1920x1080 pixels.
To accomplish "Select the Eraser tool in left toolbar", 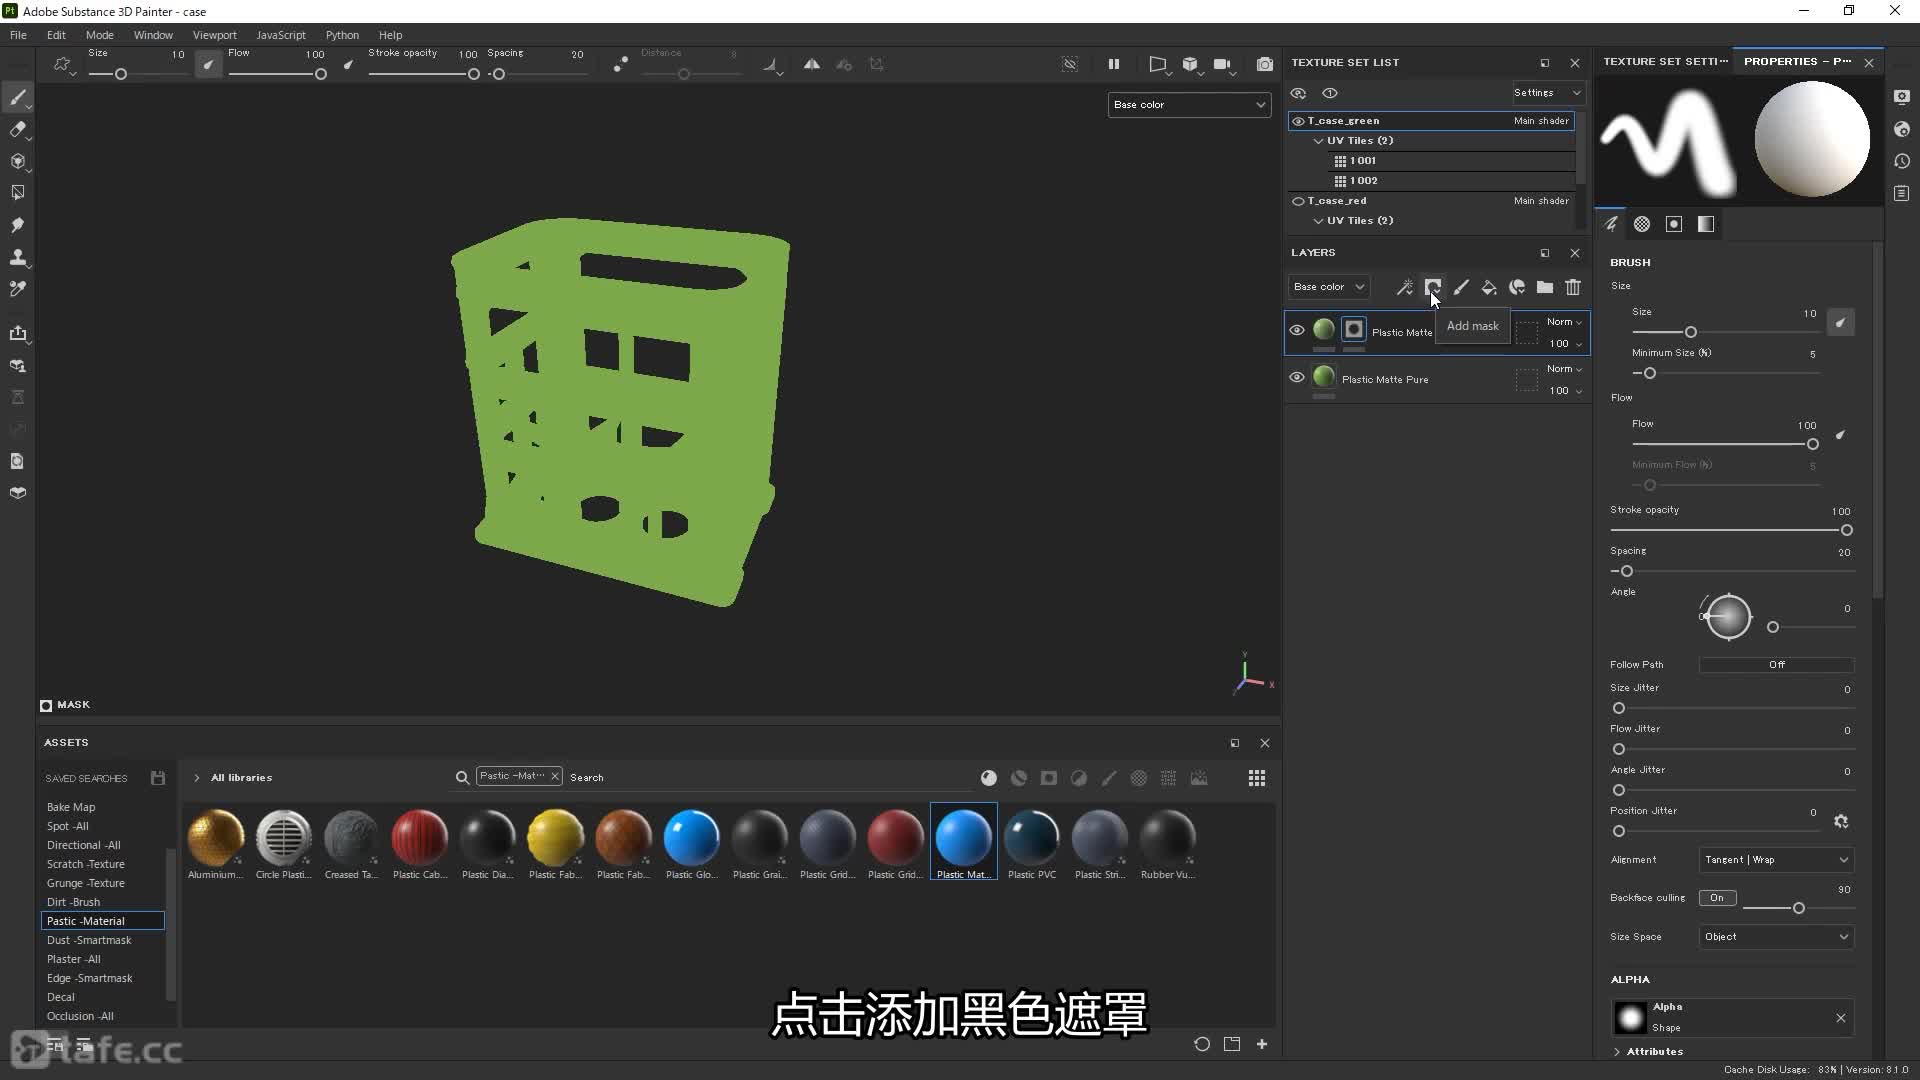I will point(18,129).
